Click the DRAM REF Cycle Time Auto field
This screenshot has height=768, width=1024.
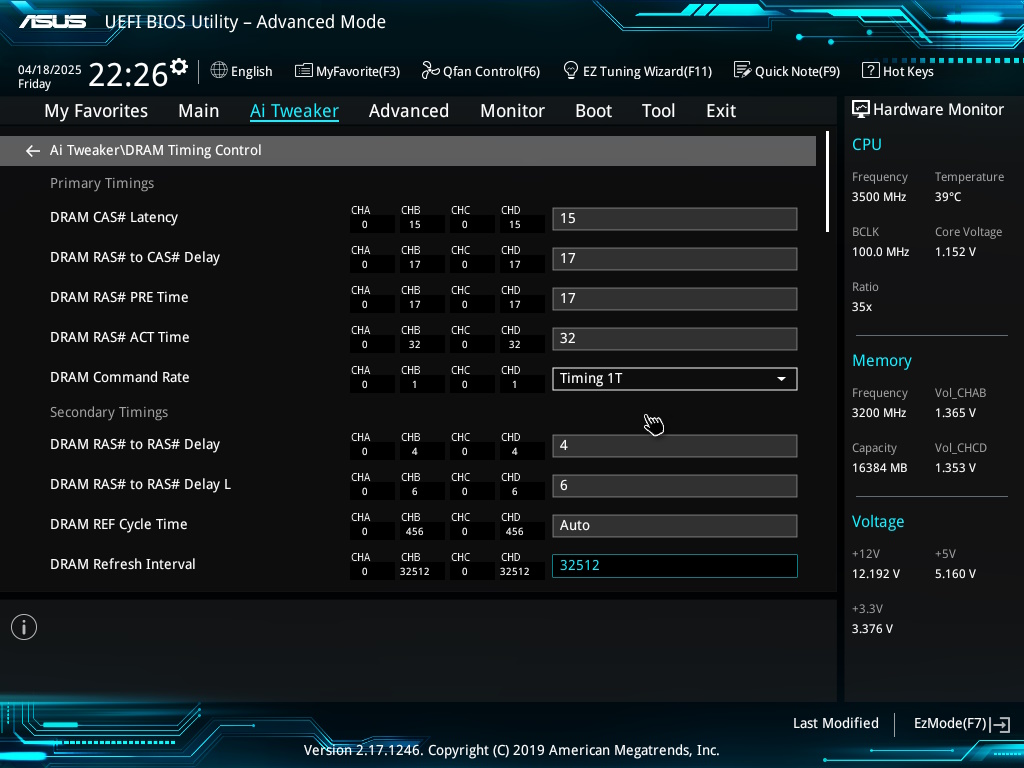(675, 526)
